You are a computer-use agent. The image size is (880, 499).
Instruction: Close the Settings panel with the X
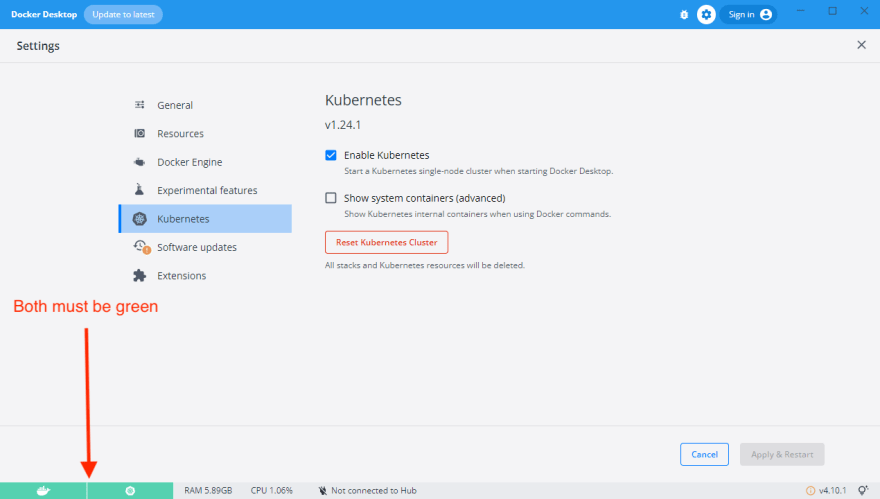coord(861,45)
